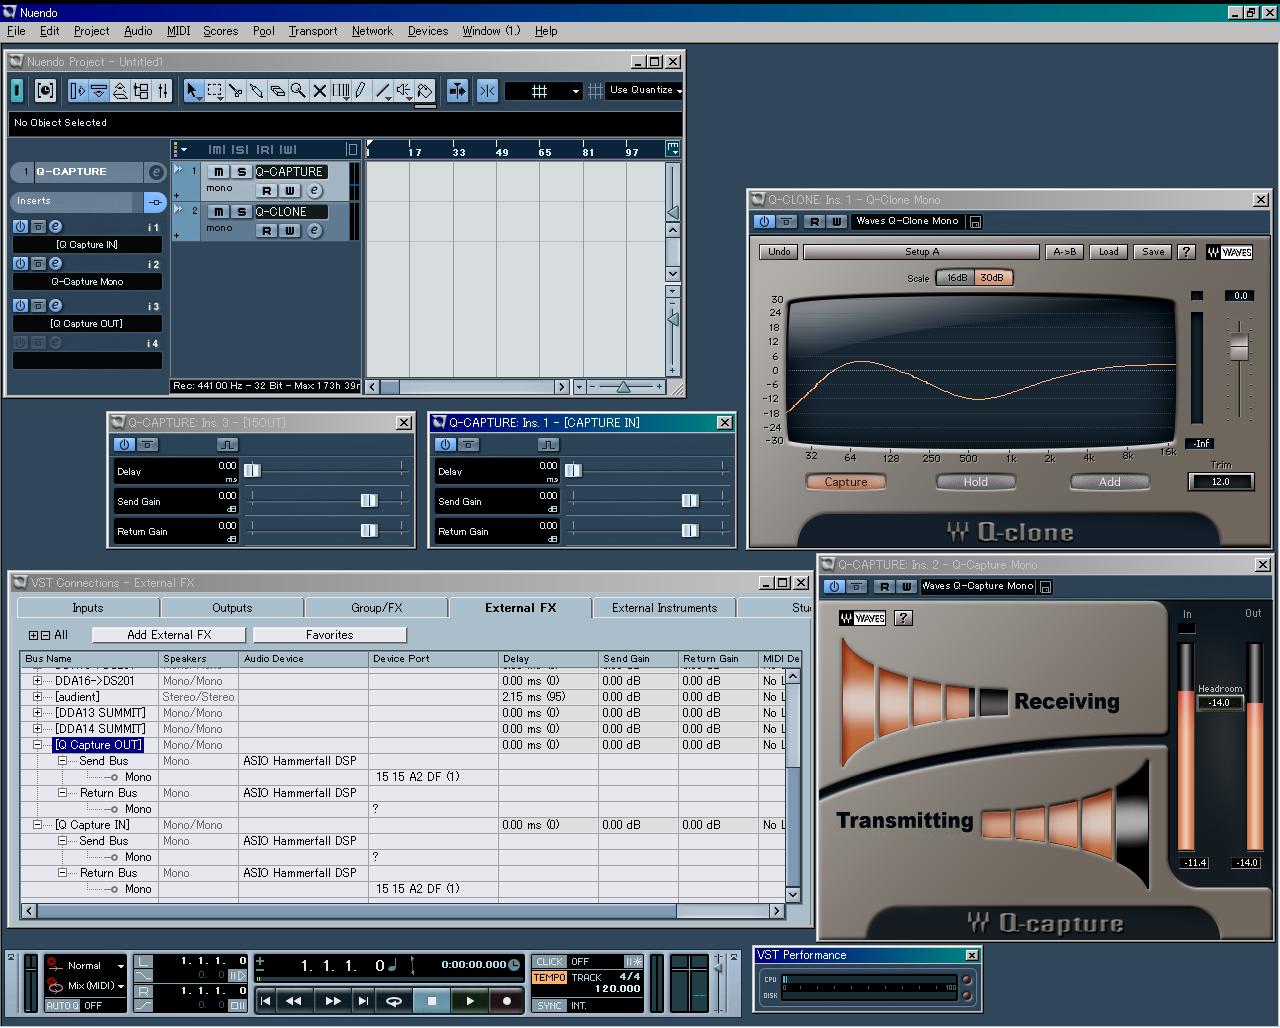The height and width of the screenshot is (1028, 1280).
Task: Open Q-CAPTURE track channel settings editor
Action: coord(314,191)
